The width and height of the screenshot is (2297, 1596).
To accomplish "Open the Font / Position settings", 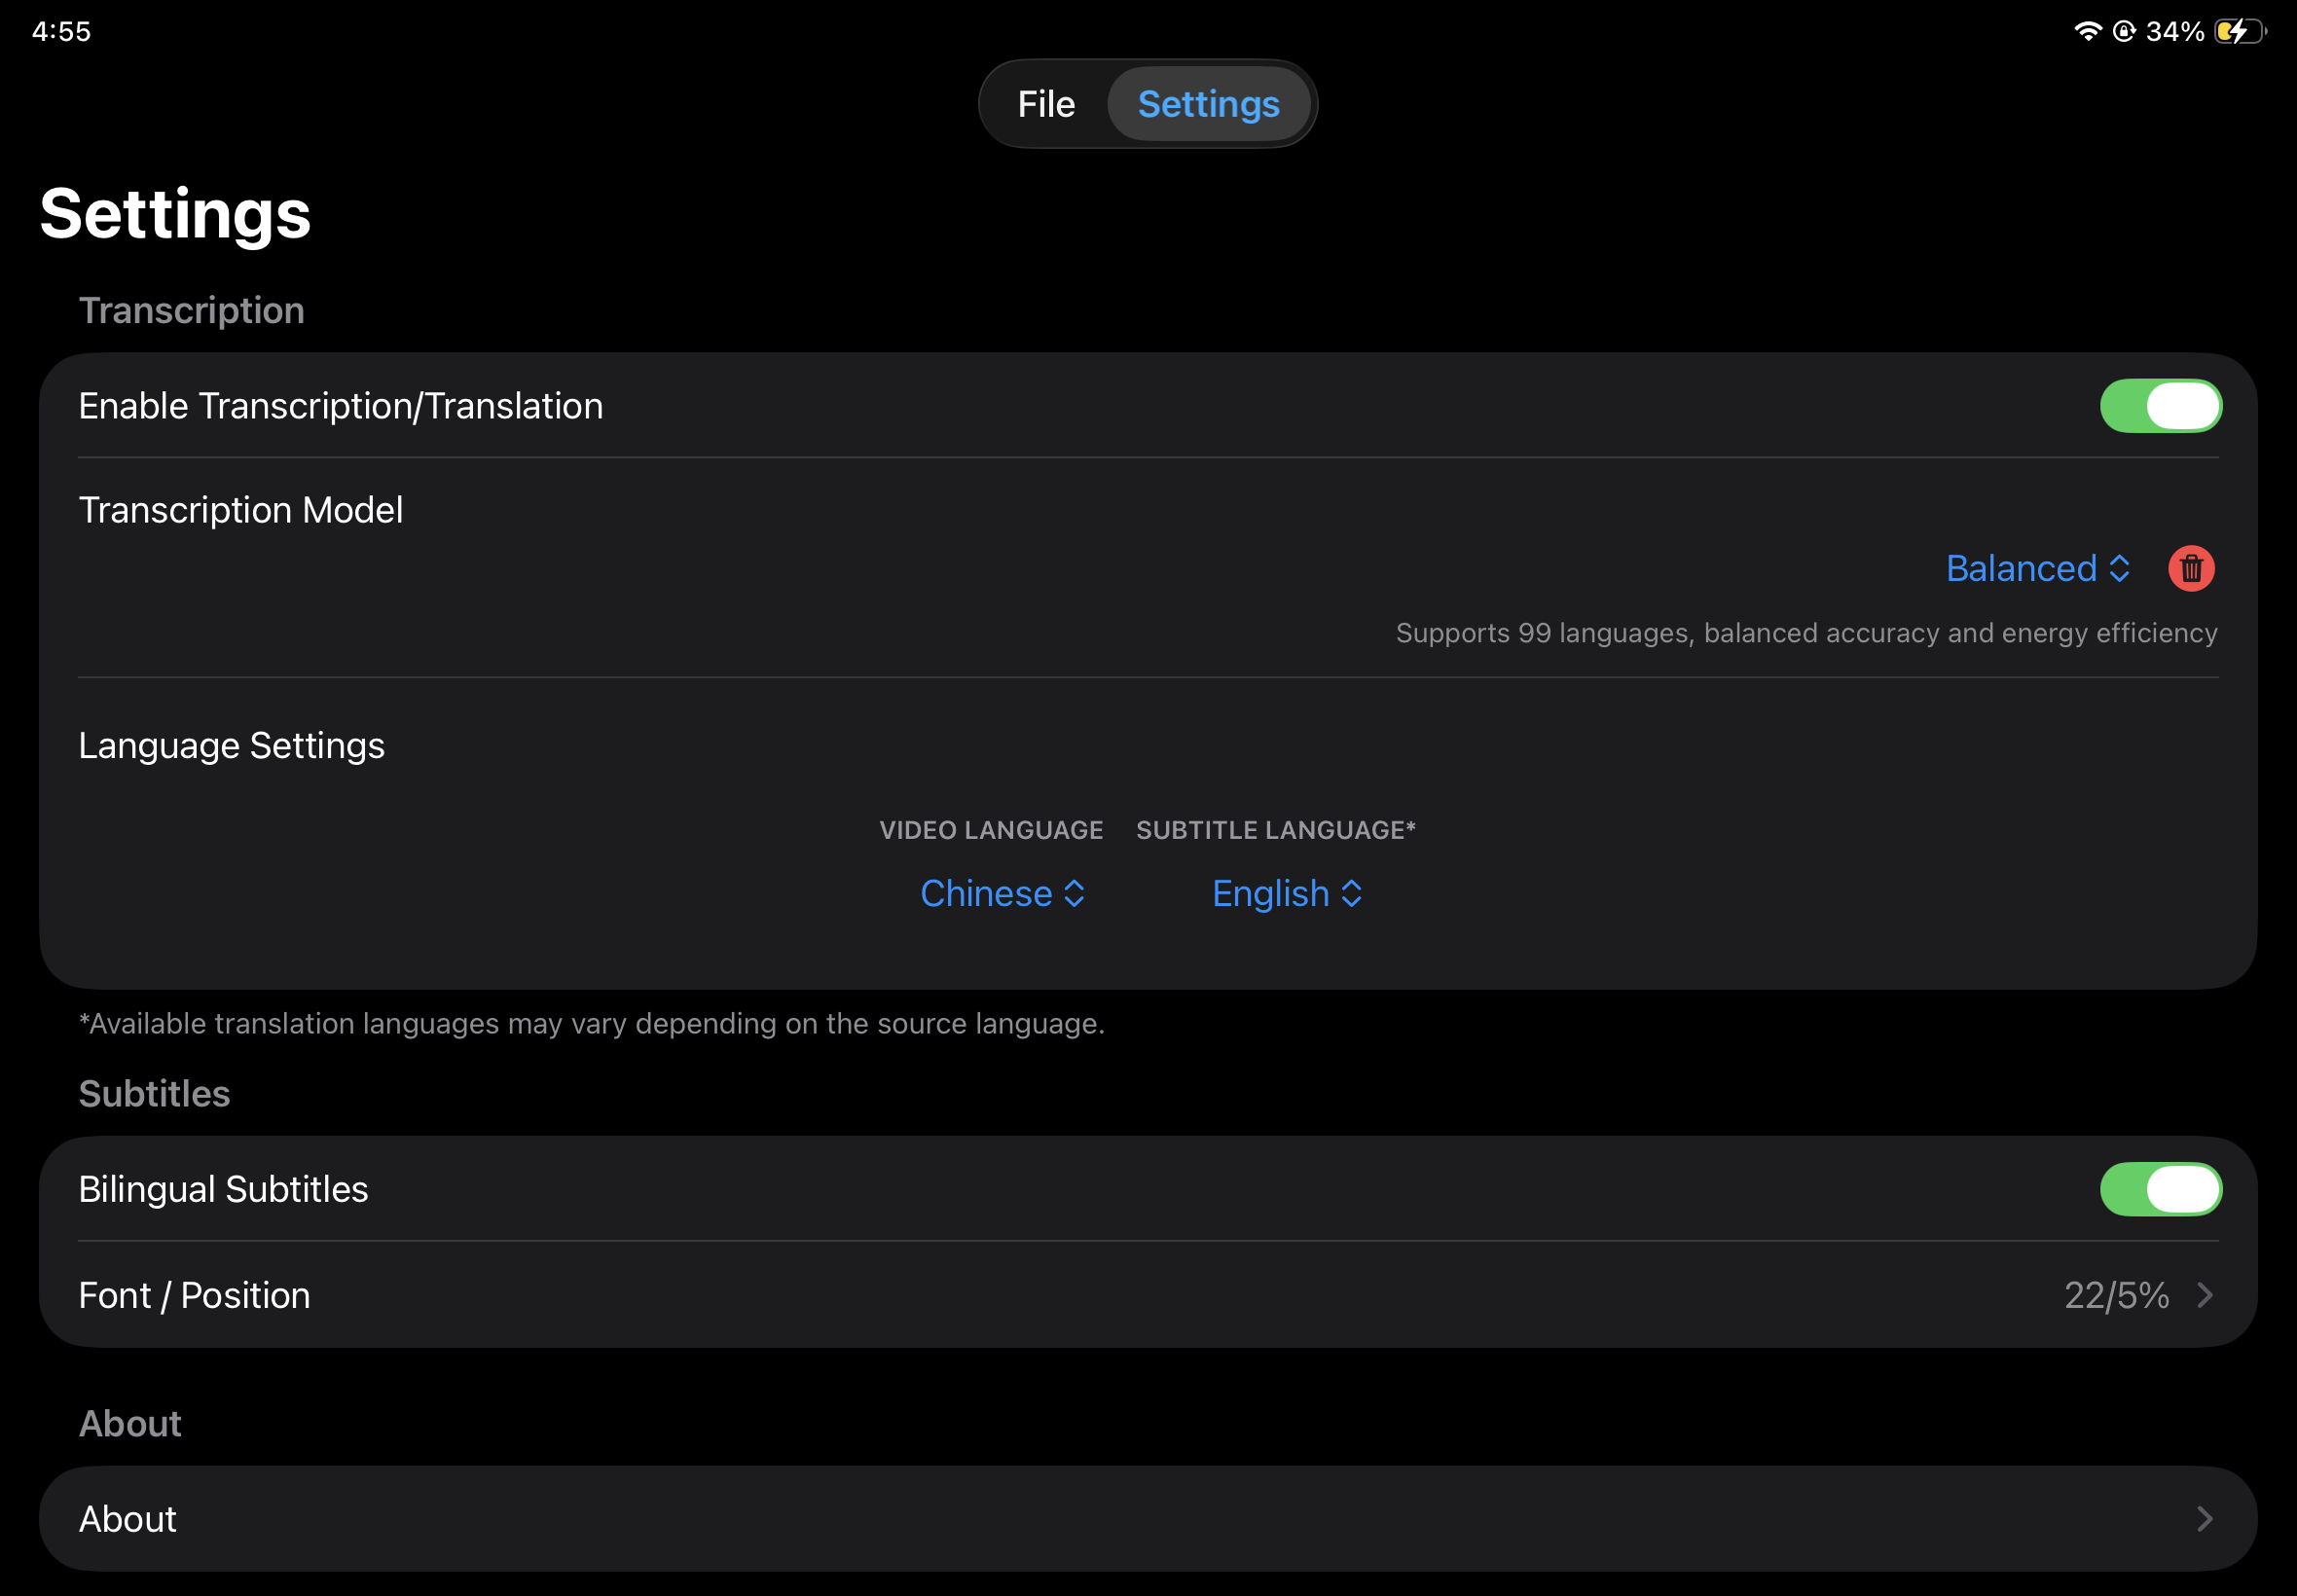I will click(x=1148, y=1295).
